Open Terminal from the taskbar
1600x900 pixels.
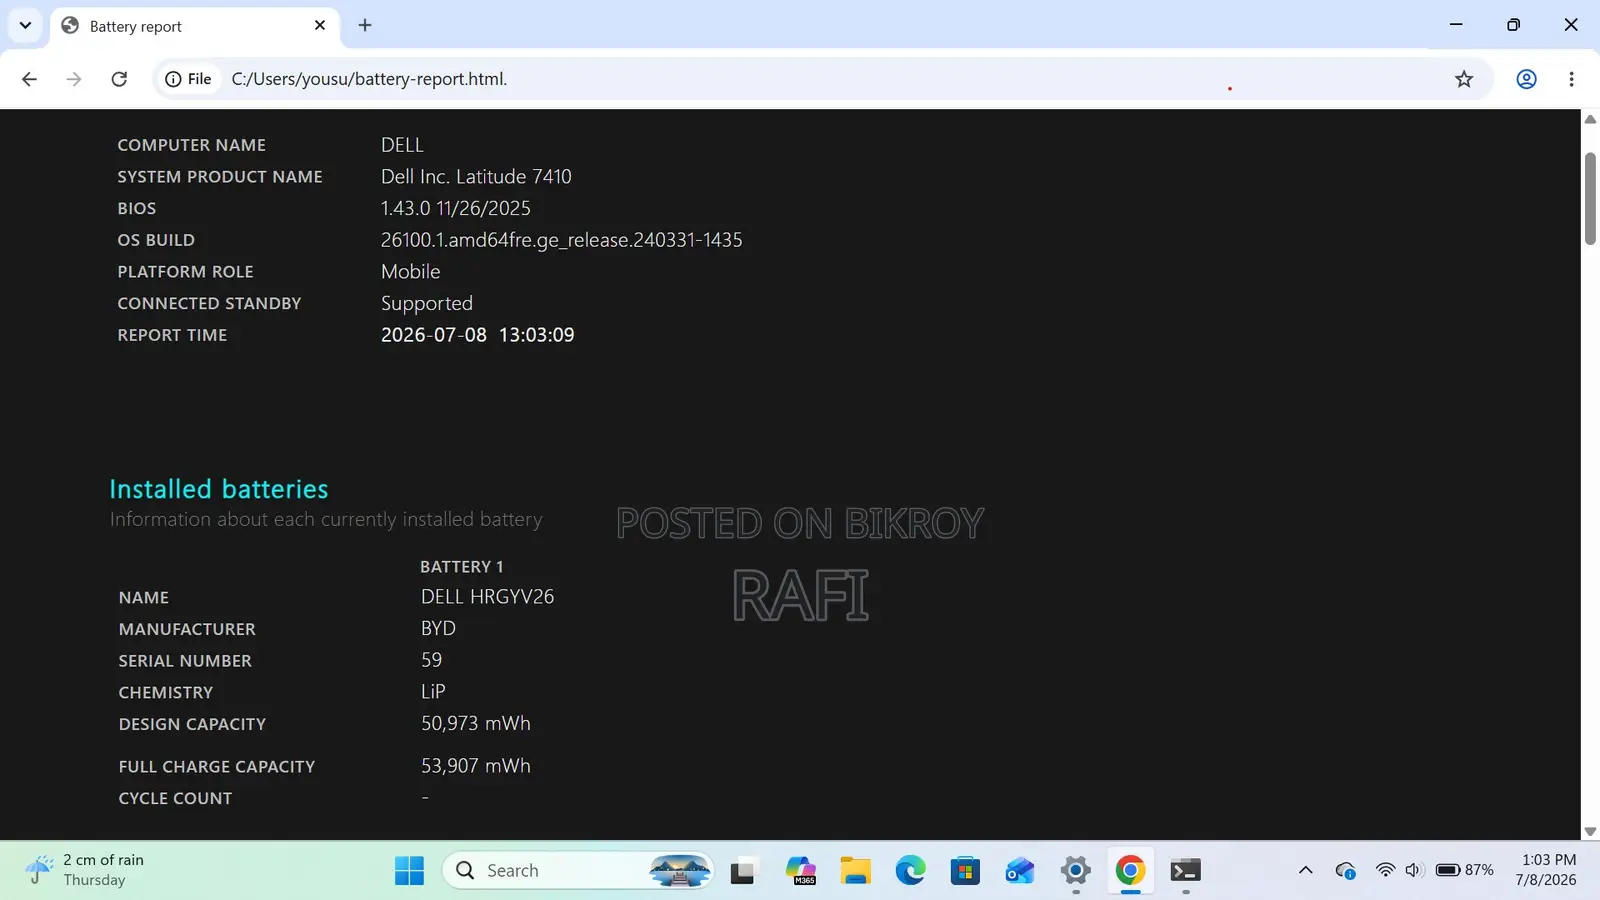pos(1186,871)
